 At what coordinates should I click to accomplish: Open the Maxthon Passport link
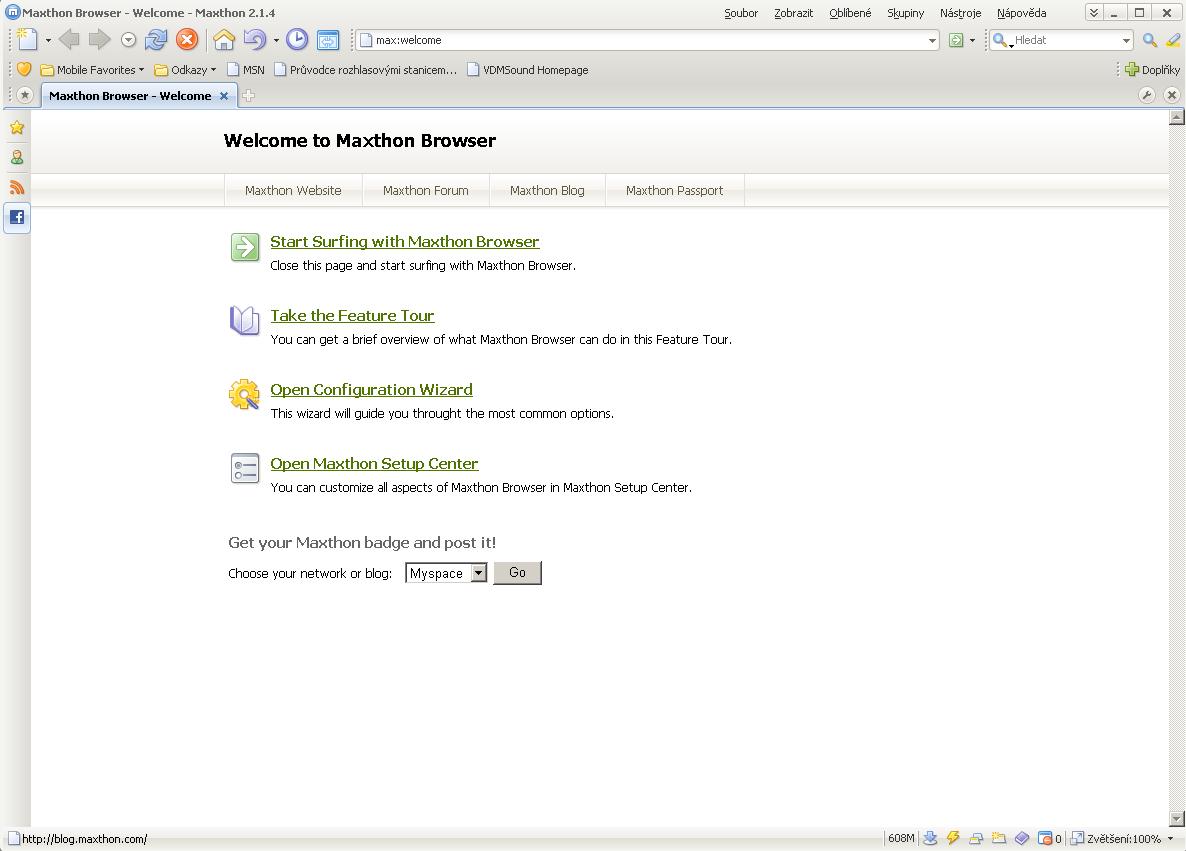(x=674, y=191)
